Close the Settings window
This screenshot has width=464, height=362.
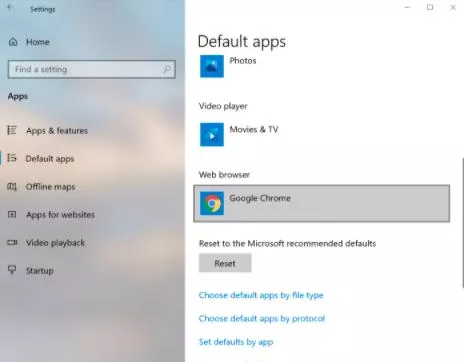click(453, 7)
